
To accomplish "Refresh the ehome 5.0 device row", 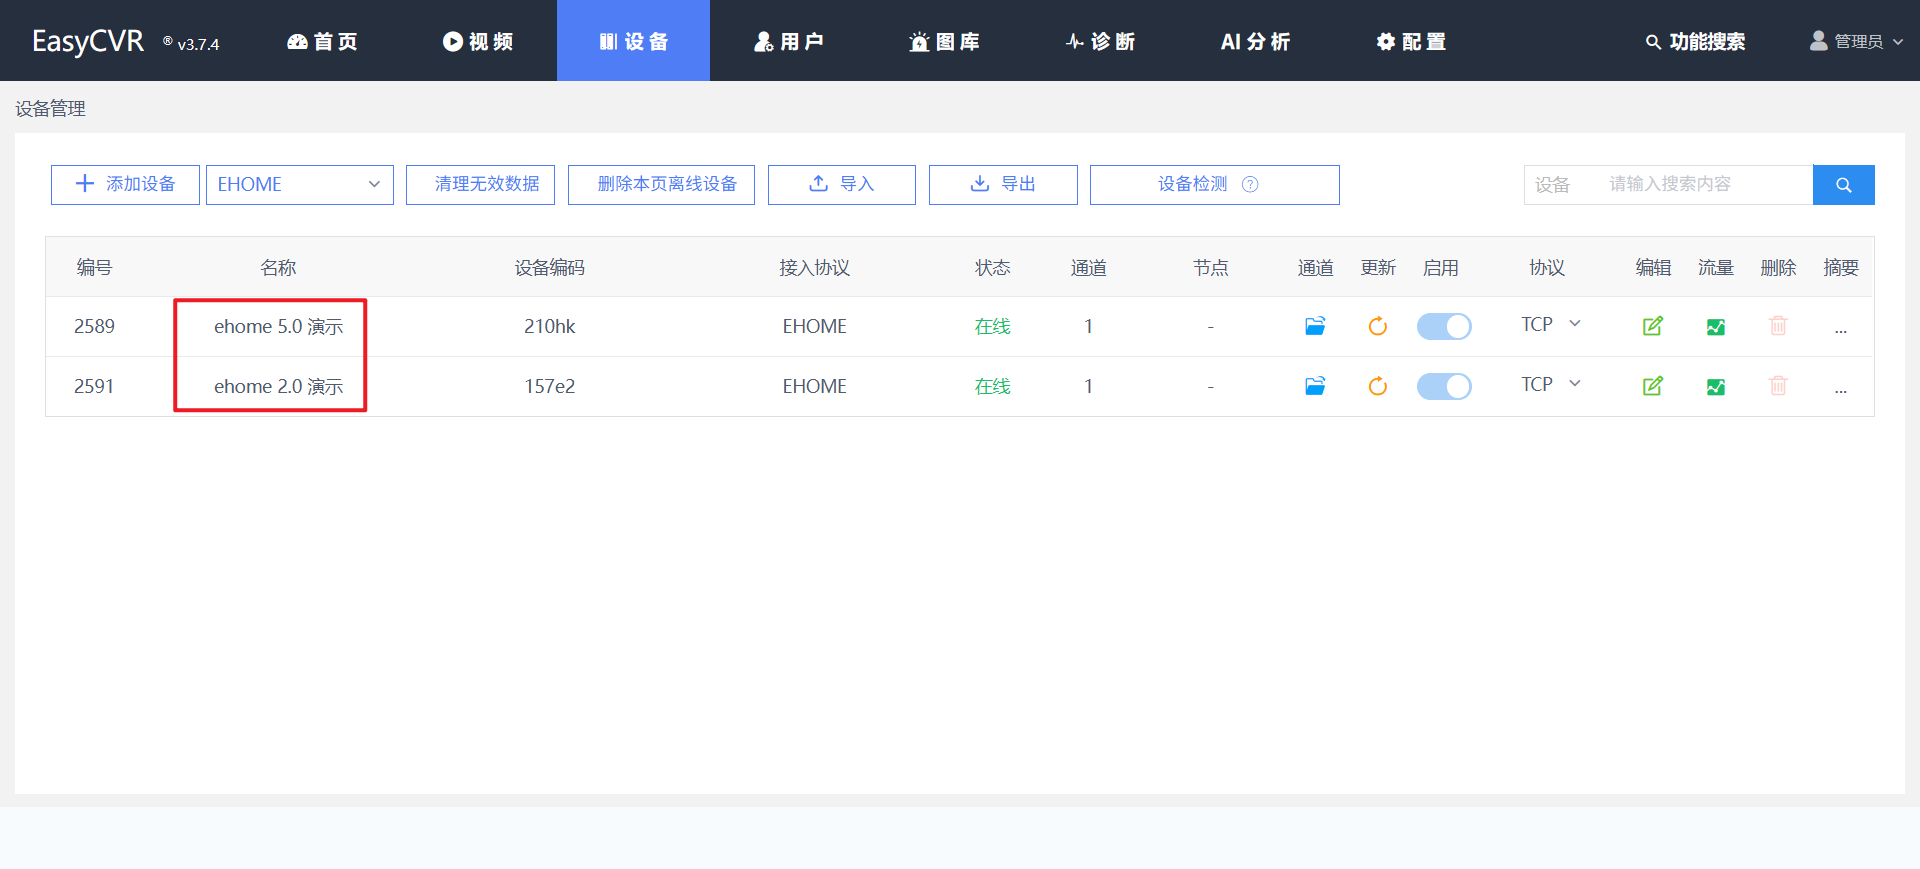I will click(1377, 326).
